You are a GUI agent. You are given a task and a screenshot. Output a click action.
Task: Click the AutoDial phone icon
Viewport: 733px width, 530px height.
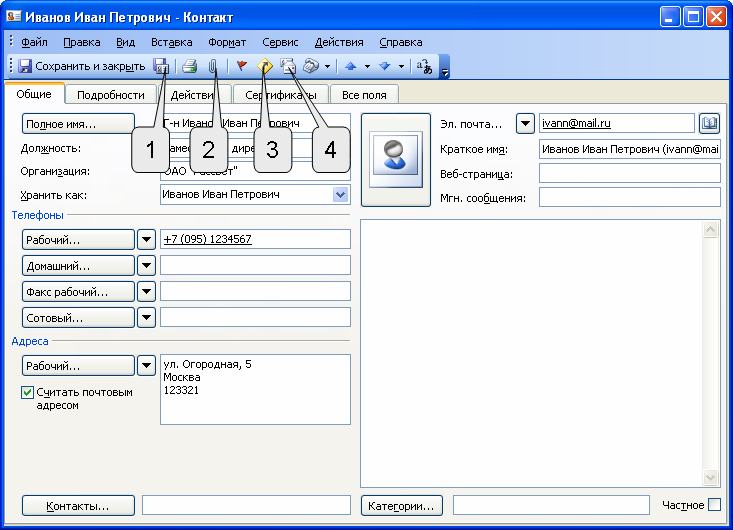(311, 66)
